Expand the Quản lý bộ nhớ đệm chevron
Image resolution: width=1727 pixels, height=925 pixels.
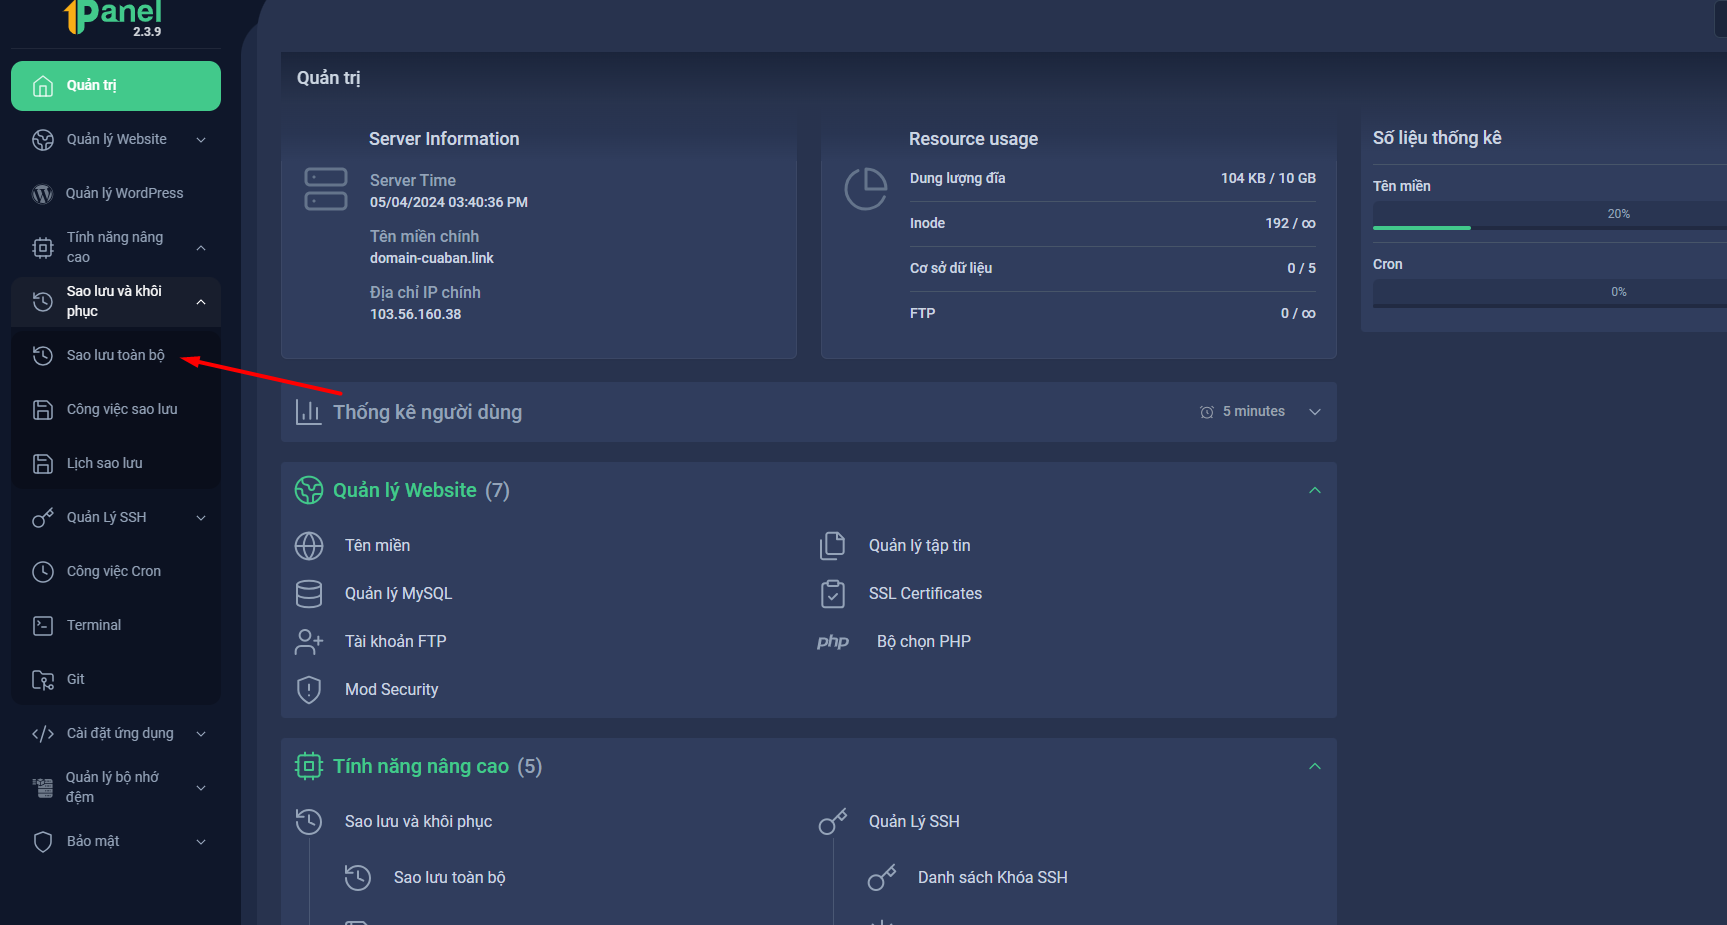(x=201, y=788)
